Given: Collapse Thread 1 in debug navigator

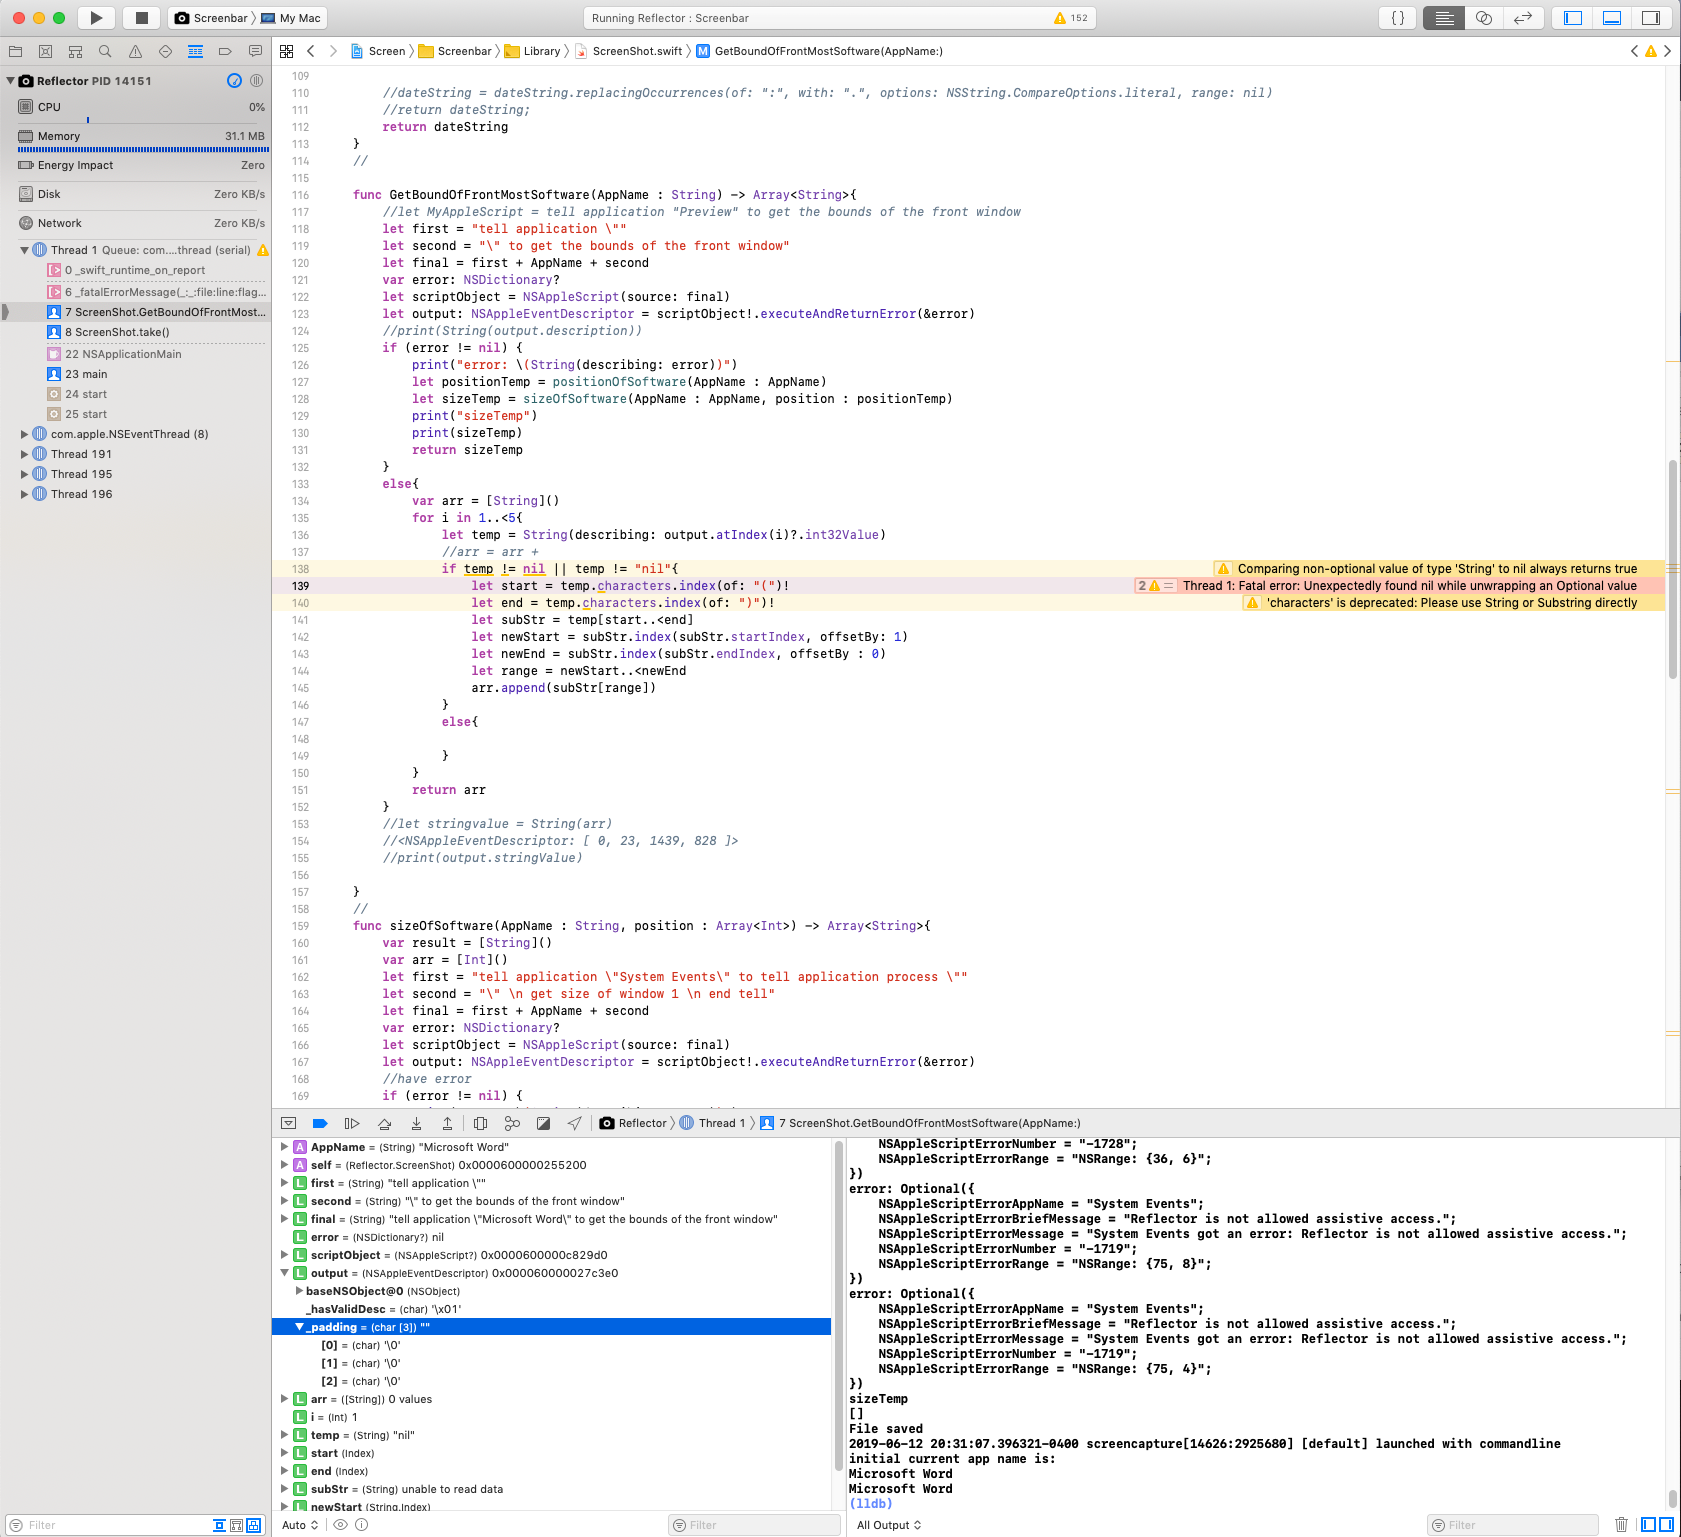Looking at the screenshot, I should (25, 250).
